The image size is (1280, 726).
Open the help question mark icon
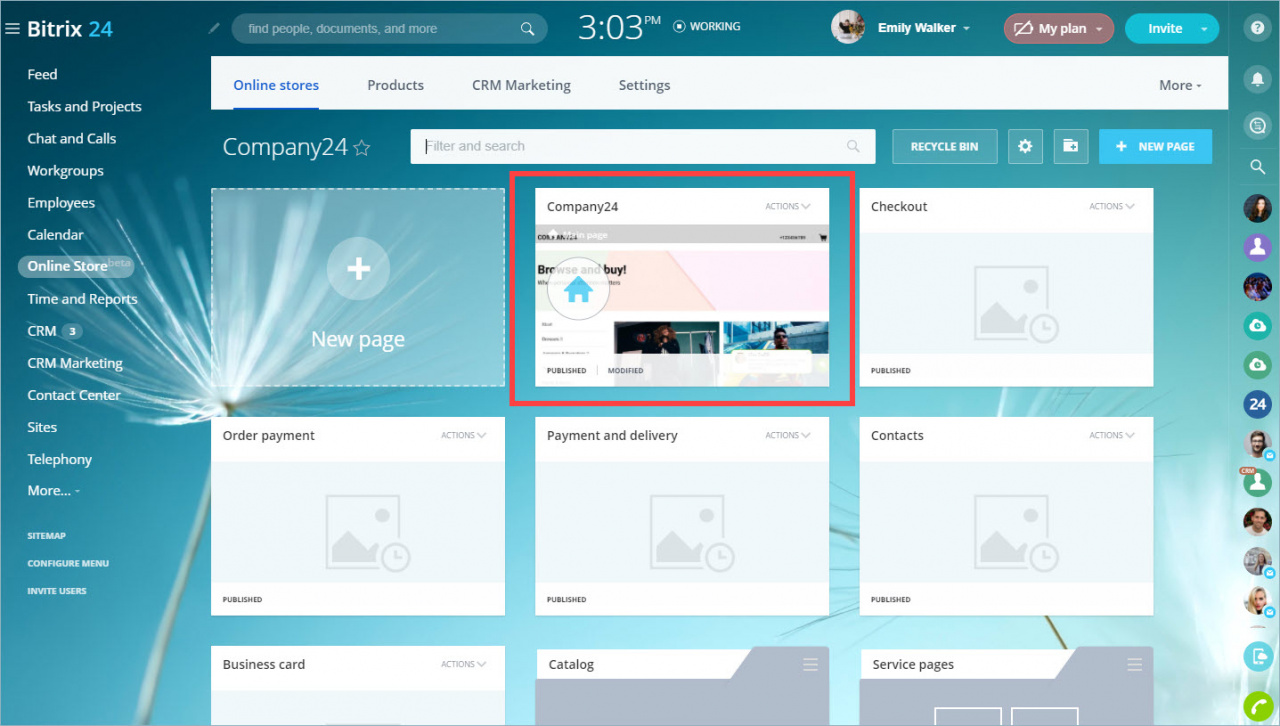1258,28
